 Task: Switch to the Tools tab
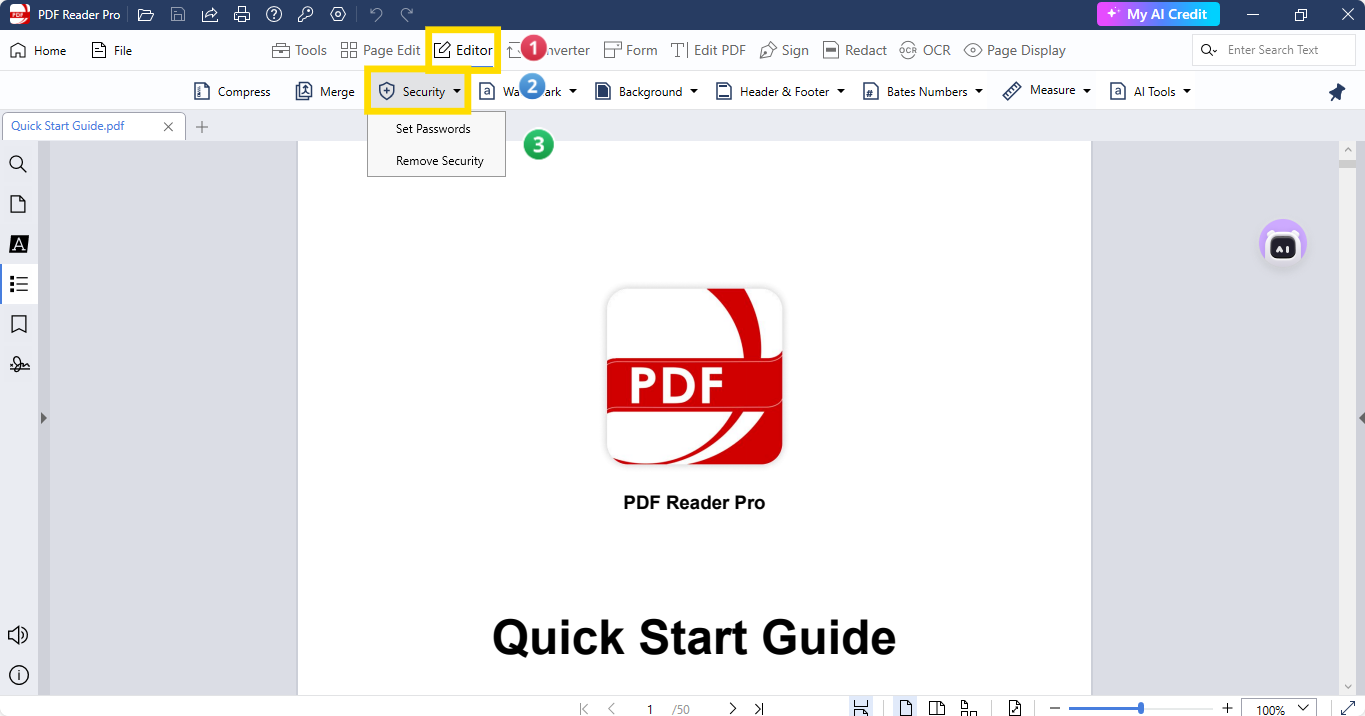299,50
